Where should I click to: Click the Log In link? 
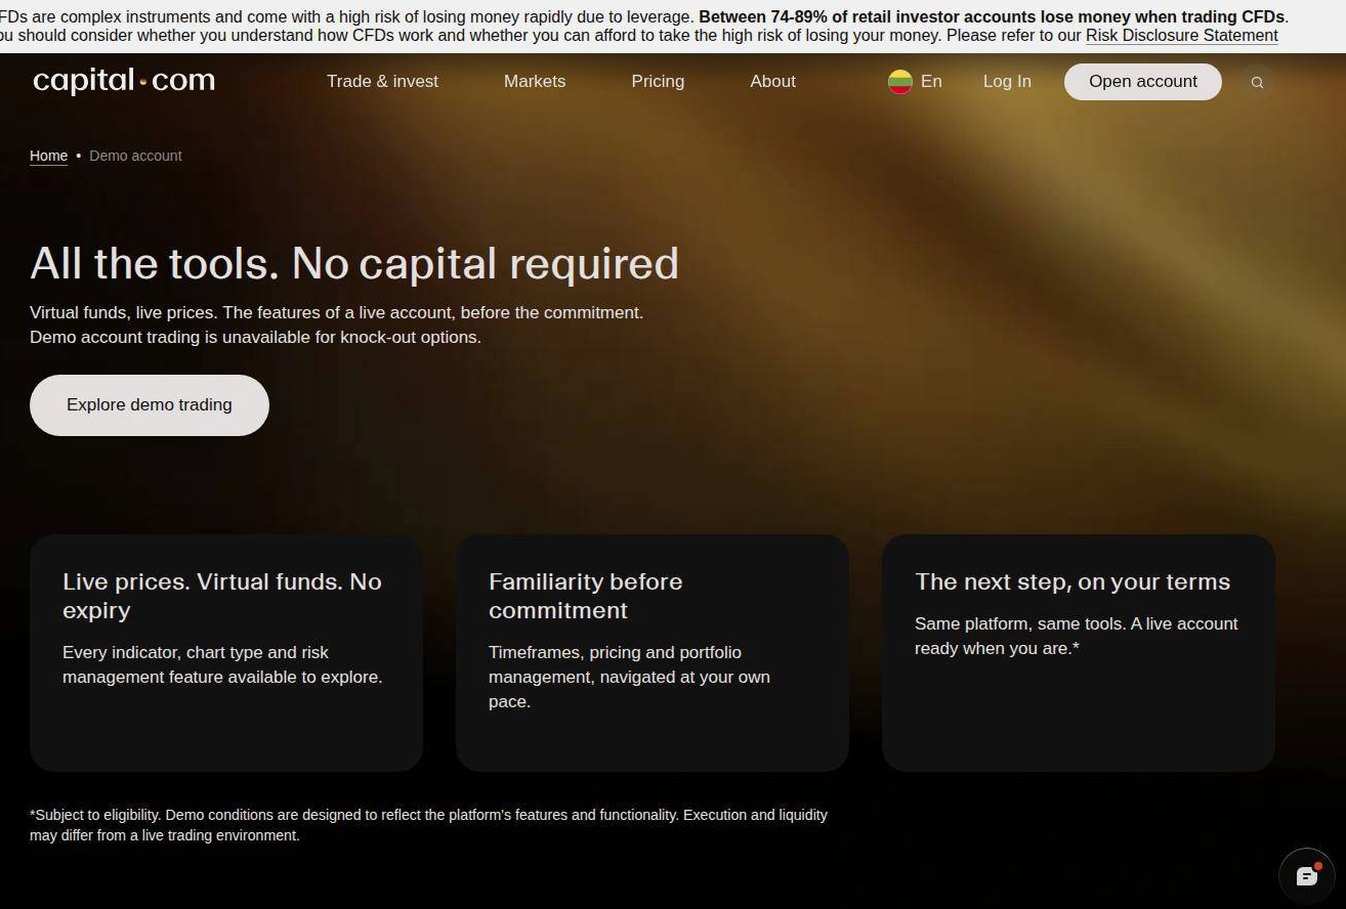click(1007, 82)
